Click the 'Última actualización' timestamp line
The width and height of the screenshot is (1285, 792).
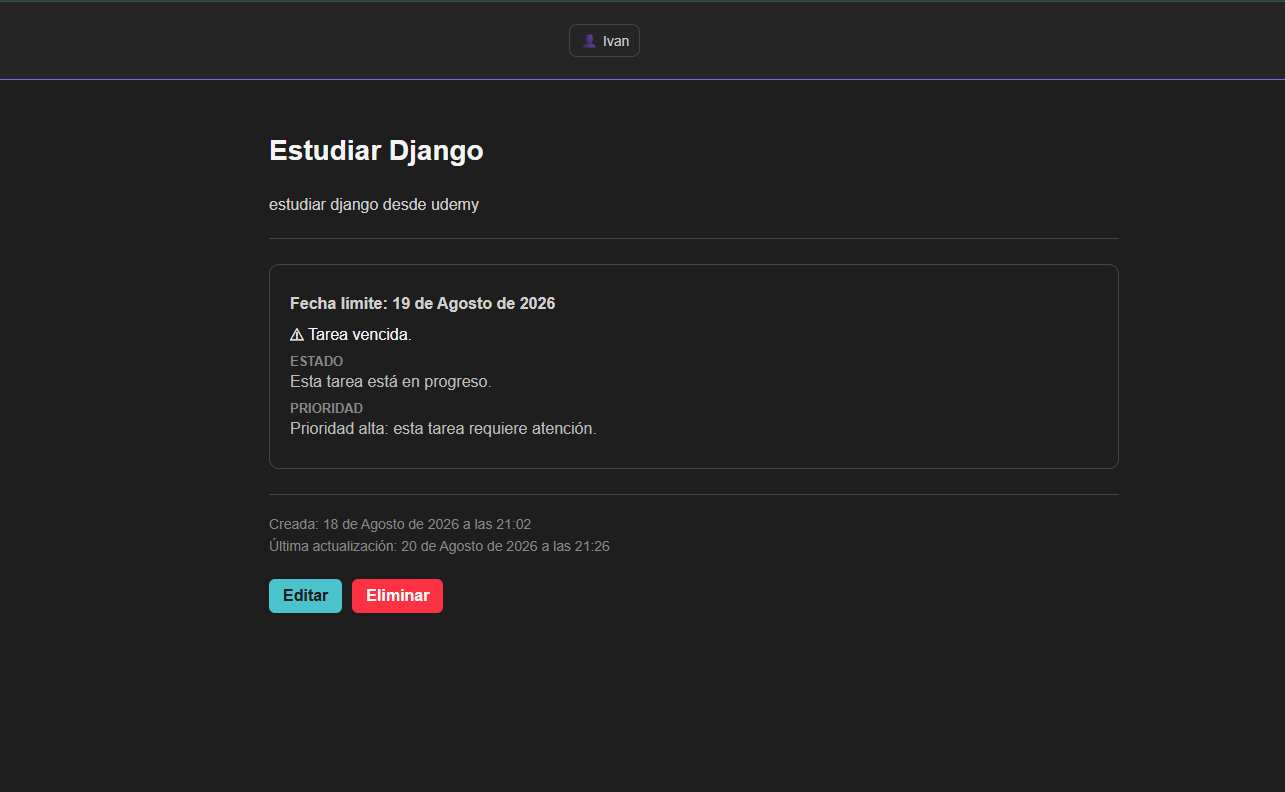pyautogui.click(x=439, y=547)
